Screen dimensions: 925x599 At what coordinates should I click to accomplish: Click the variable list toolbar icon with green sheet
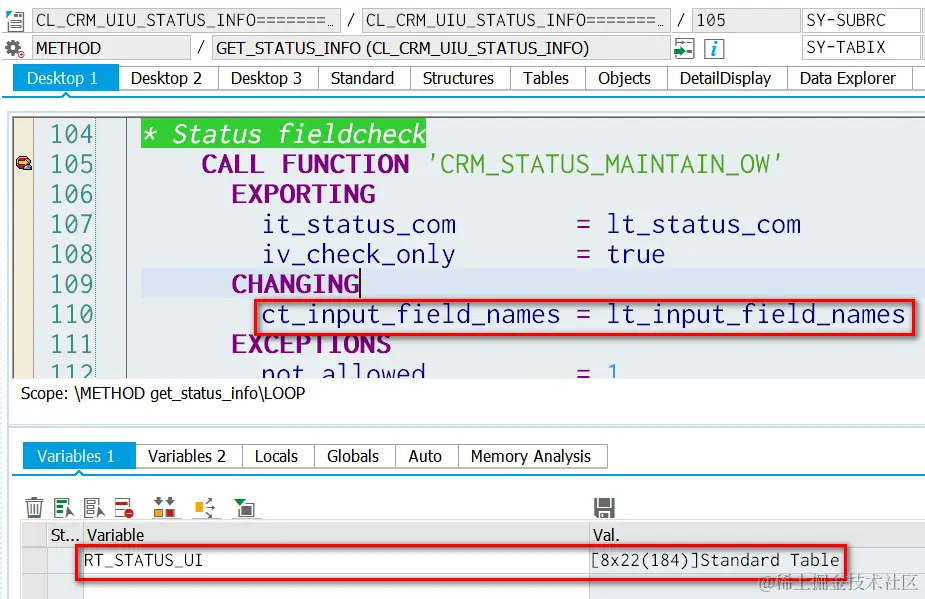[x=63, y=508]
